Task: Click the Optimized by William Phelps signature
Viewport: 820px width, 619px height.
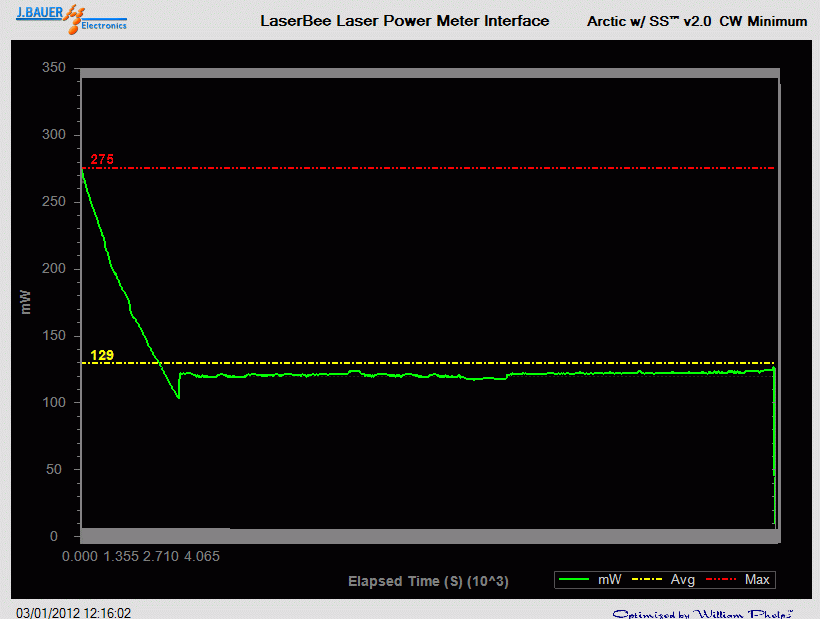Action: (703, 612)
